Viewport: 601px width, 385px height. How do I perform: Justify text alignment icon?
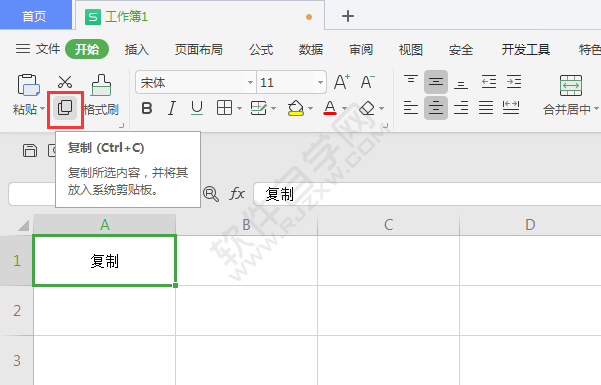(486, 108)
